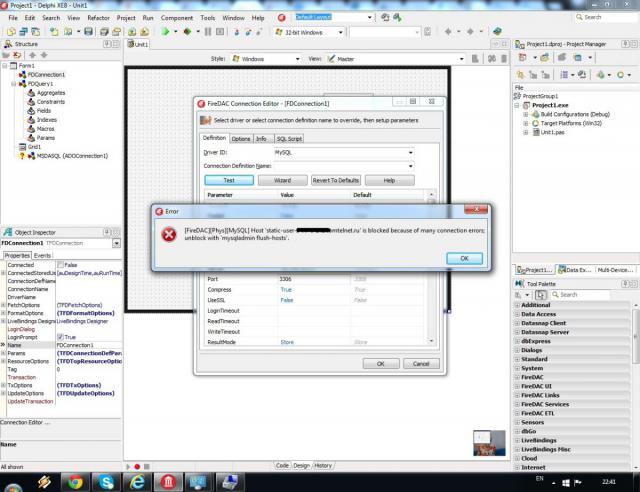Click Cancel in FireDAC Connection Editor
This screenshot has height=492, width=640.
coord(421,363)
